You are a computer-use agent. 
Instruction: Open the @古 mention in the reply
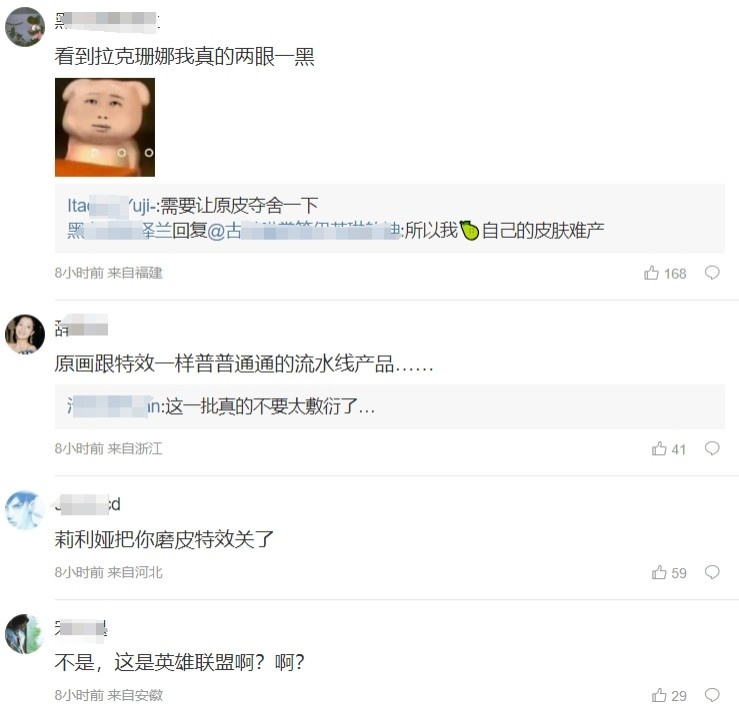click(x=304, y=231)
